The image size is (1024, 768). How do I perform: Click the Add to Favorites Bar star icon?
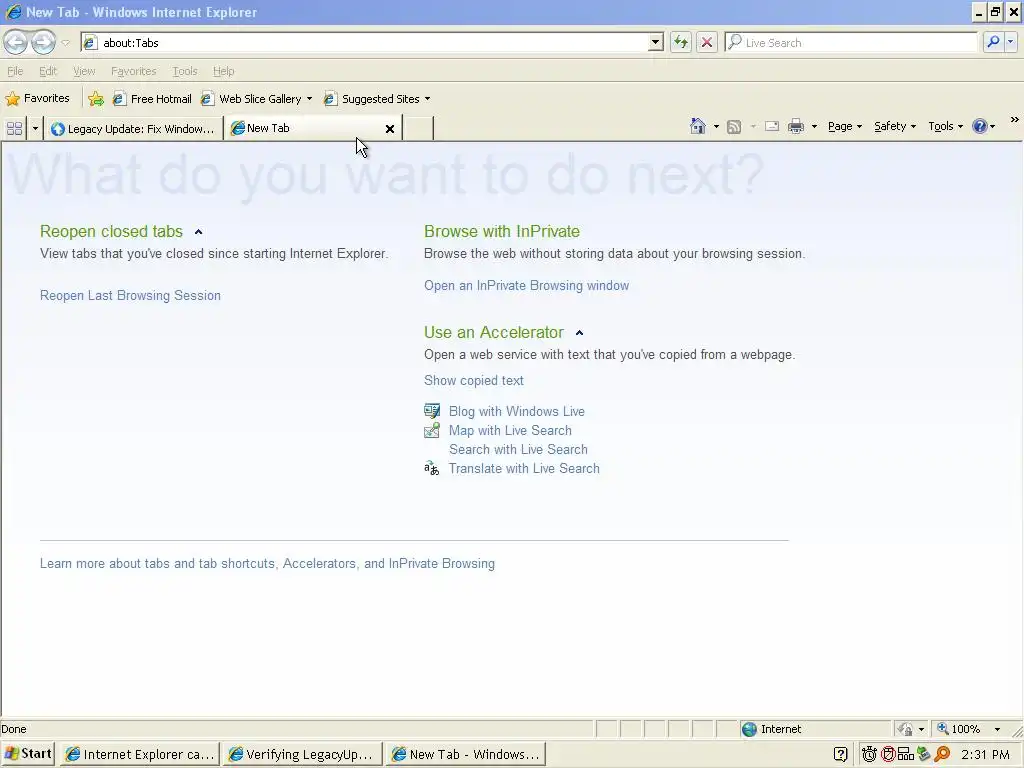(96, 99)
